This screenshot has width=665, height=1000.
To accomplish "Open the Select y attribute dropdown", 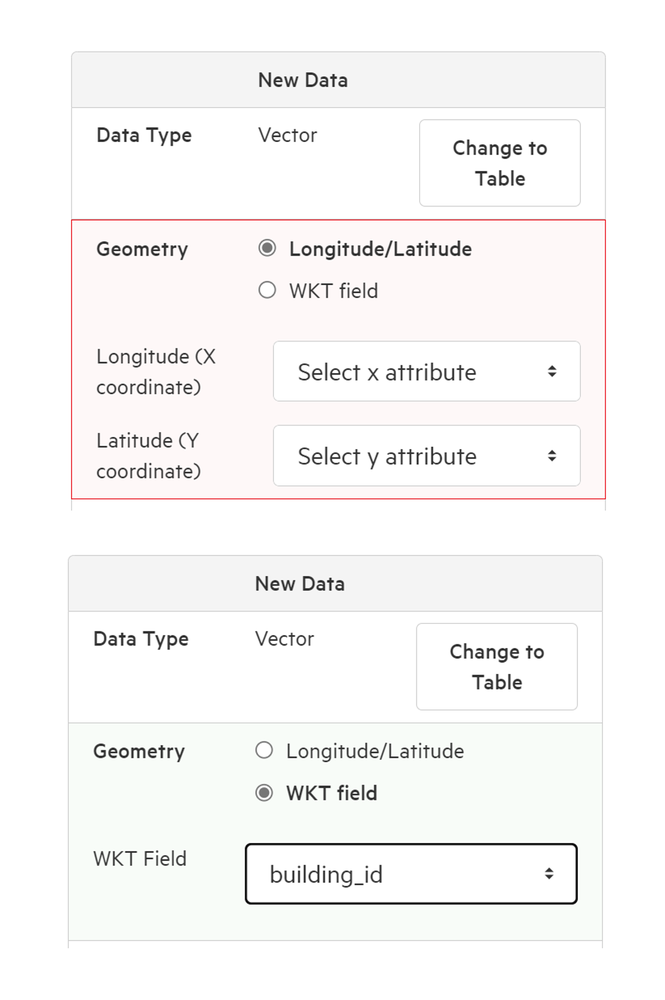I will [426, 455].
